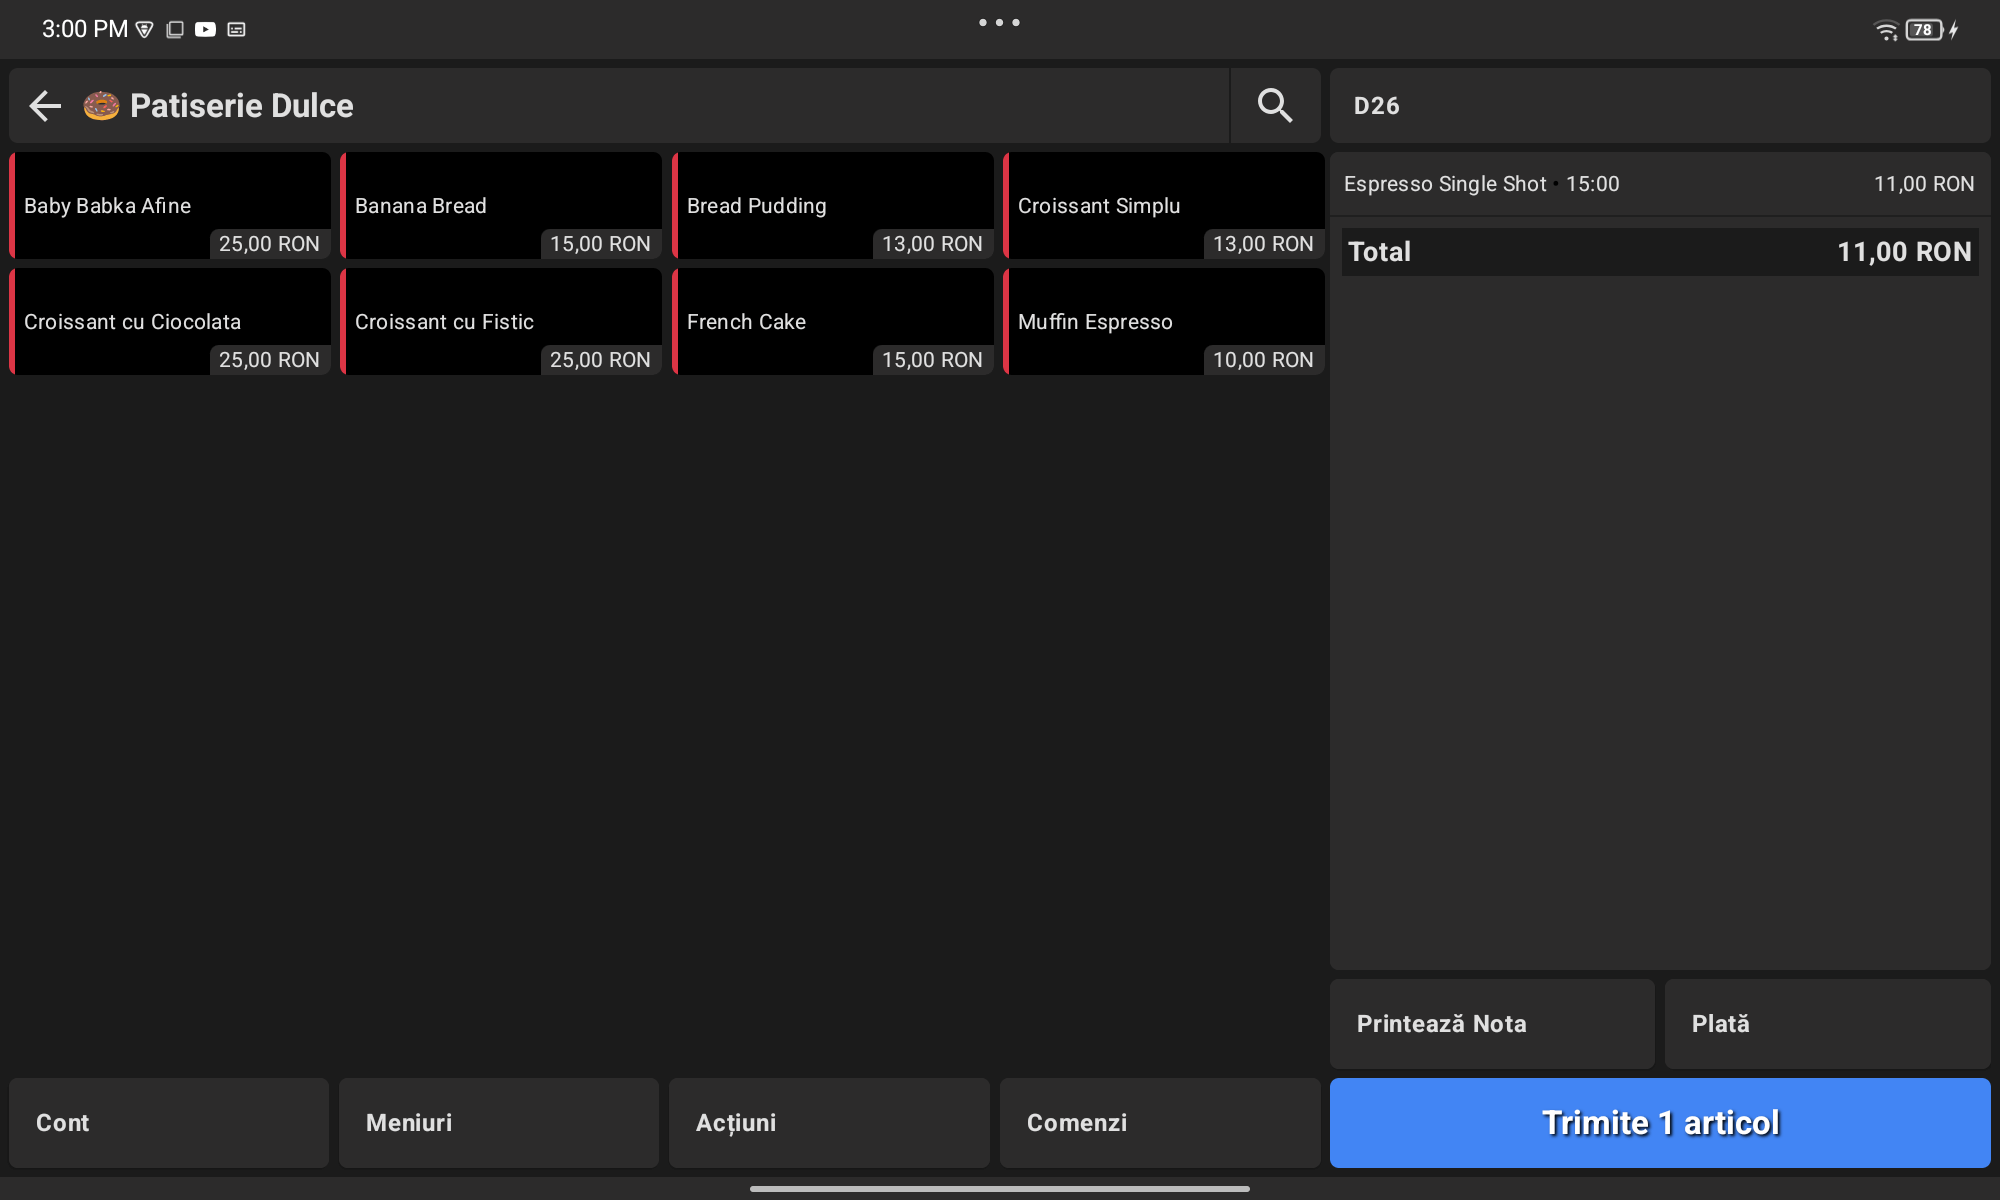The image size is (2000, 1200).
Task: Select Croissant cu Fistic tile
Action: pyautogui.click(x=501, y=322)
